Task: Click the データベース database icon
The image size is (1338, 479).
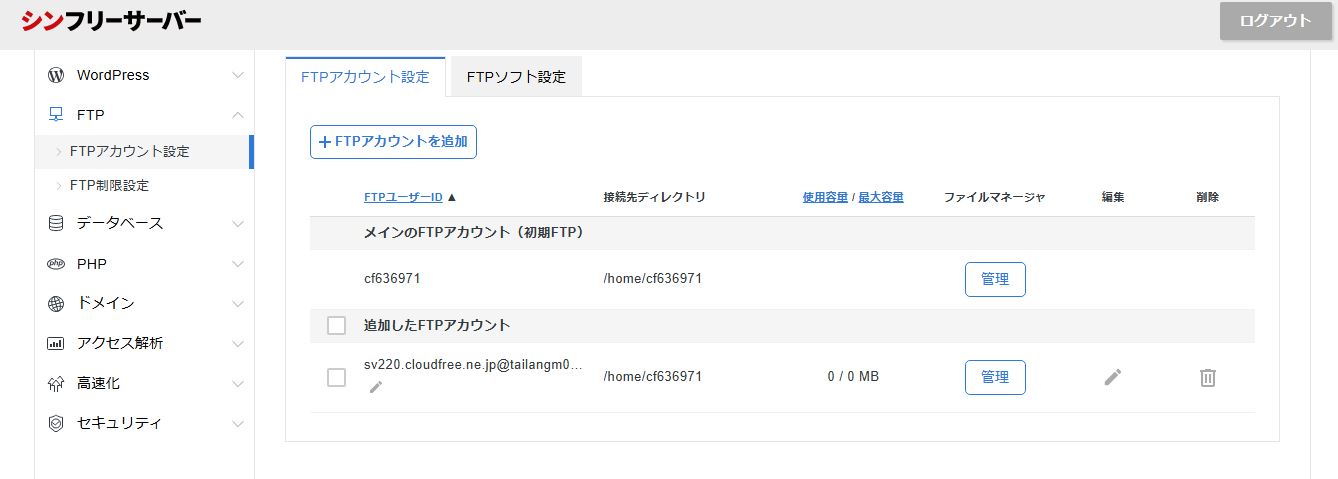Action: pos(56,223)
